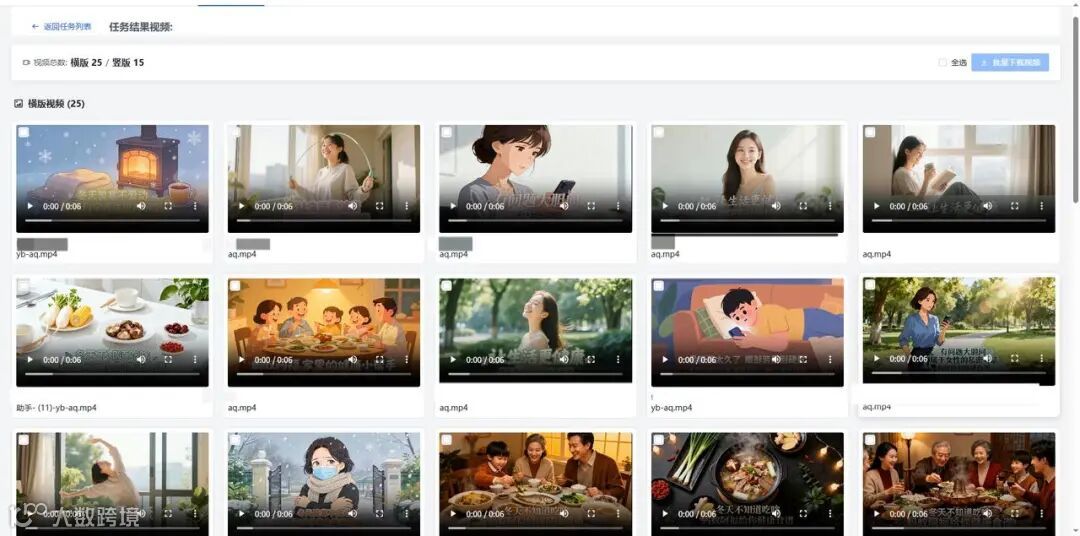The width and height of the screenshot is (1080, 536).
Task: Select the anime girl phone video checkbox
Action: [446, 132]
